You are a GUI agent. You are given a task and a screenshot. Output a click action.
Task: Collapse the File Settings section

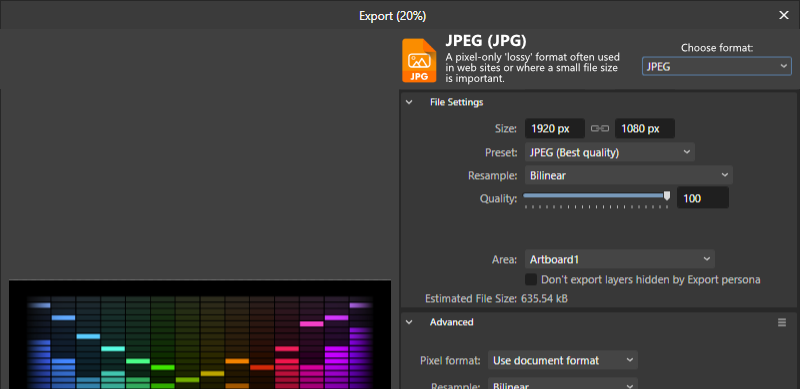[x=409, y=102]
